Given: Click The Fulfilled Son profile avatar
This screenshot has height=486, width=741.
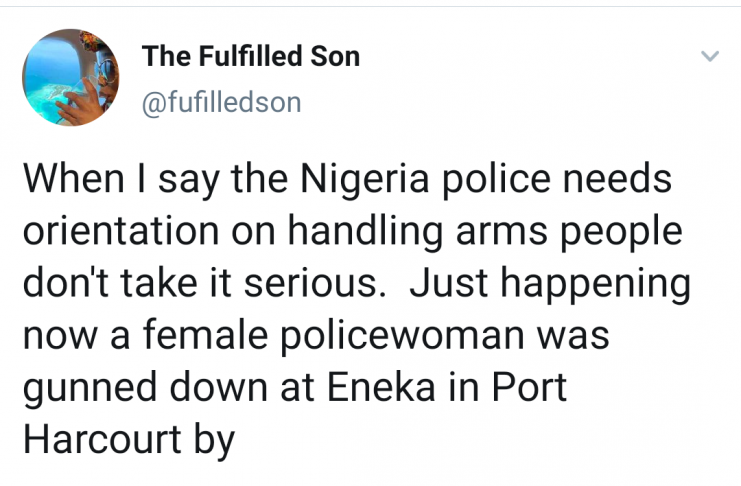Looking at the screenshot, I should coord(69,77).
